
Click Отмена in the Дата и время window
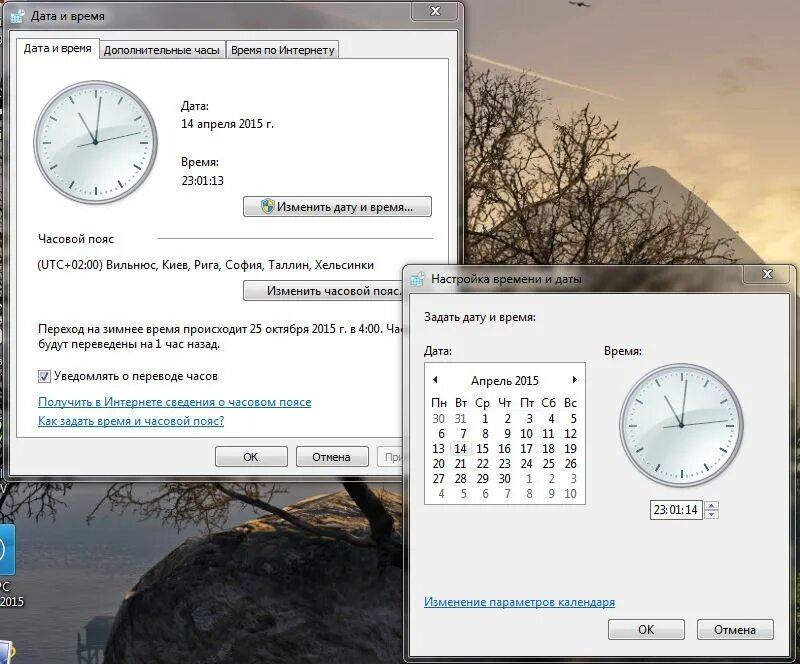click(332, 457)
